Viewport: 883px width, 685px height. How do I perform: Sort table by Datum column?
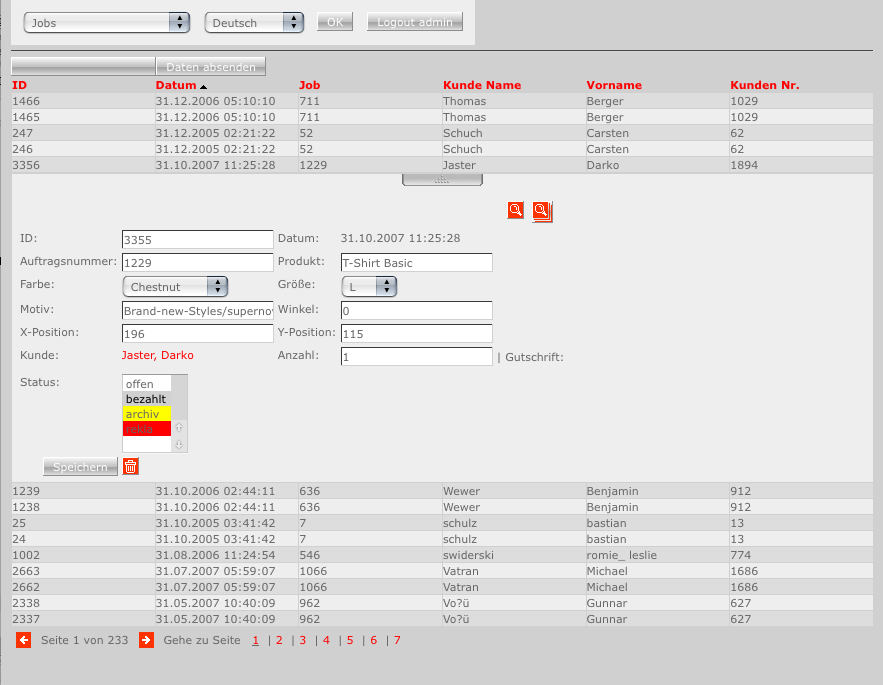coord(176,85)
